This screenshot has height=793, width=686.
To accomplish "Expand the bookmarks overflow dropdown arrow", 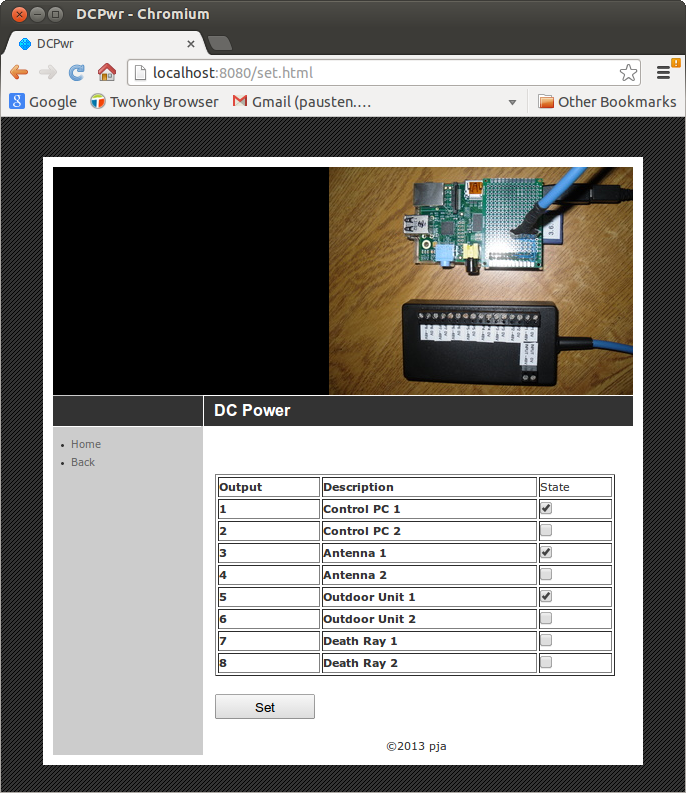I will (513, 102).
